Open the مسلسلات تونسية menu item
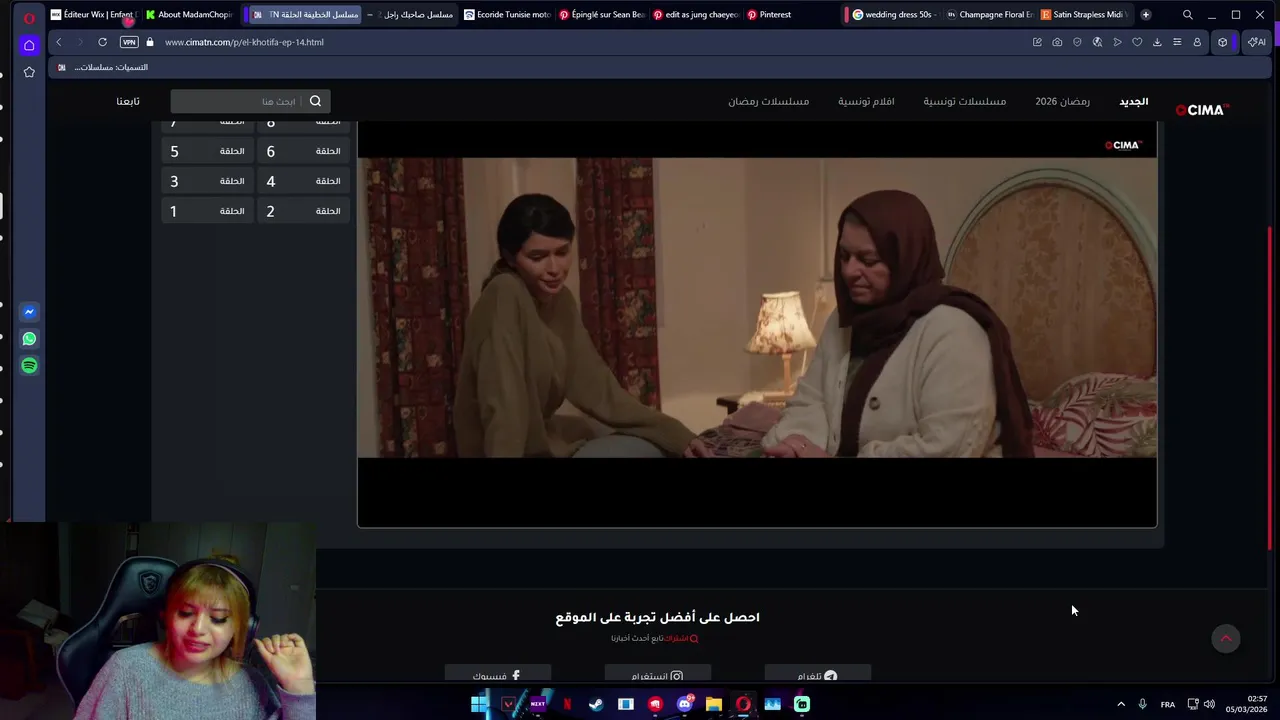Viewport: 1280px width, 720px height. pyautogui.click(x=964, y=101)
